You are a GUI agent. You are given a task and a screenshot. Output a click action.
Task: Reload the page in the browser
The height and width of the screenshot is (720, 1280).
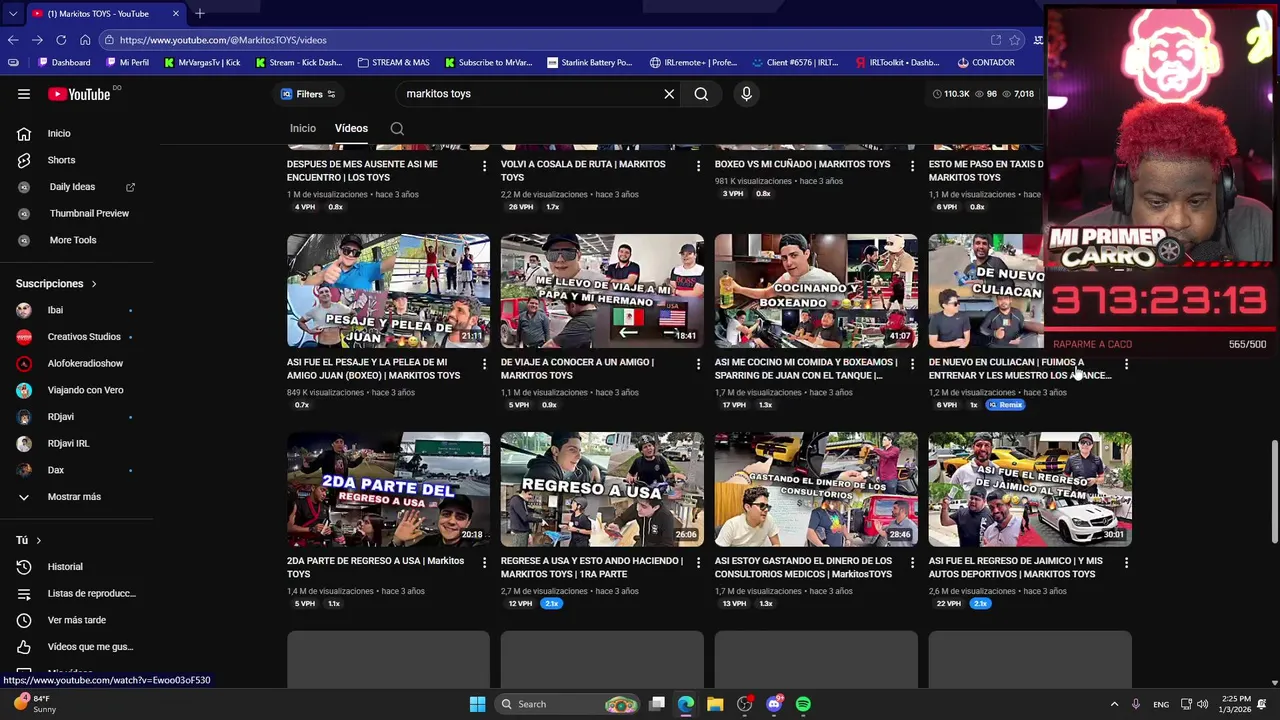(x=61, y=40)
